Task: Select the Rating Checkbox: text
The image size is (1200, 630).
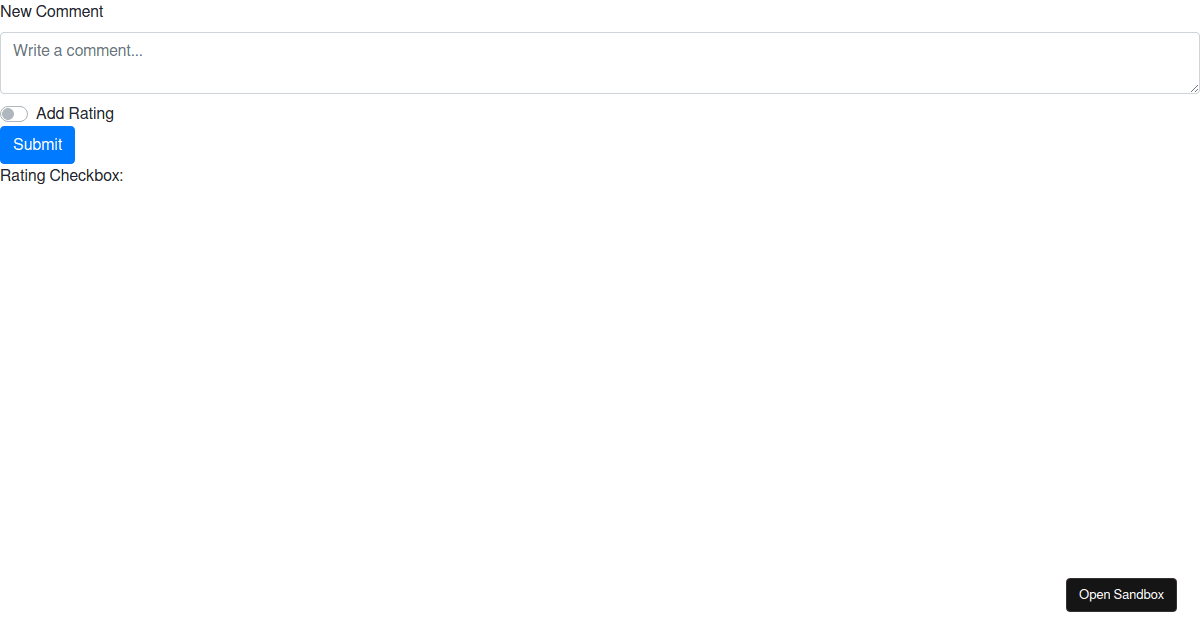Action: click(62, 176)
